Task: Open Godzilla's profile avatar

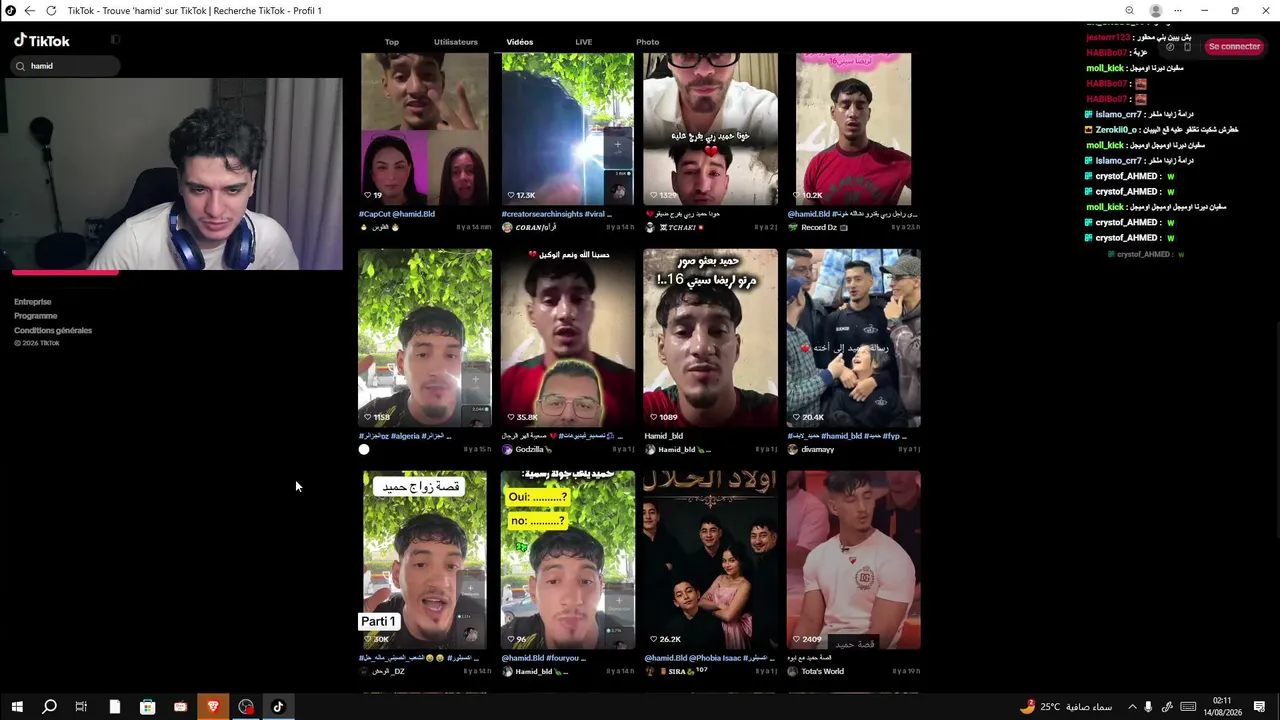Action: click(507, 450)
